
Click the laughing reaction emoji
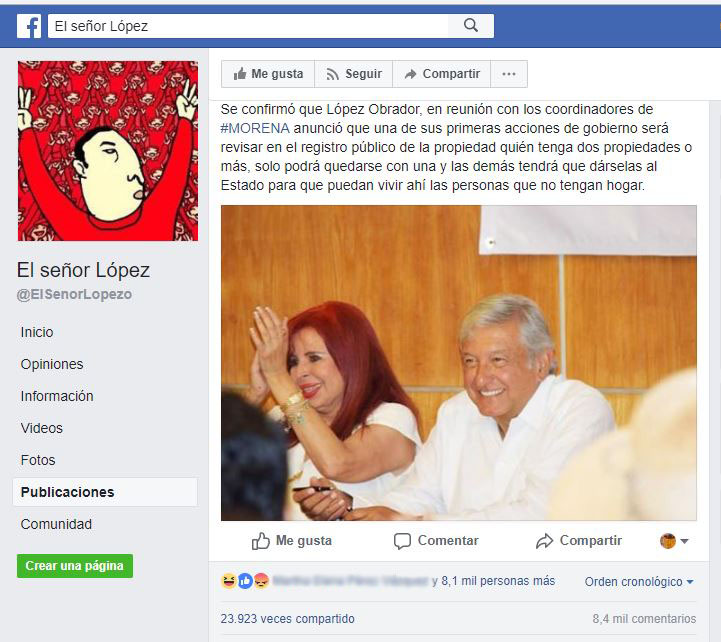point(229,581)
